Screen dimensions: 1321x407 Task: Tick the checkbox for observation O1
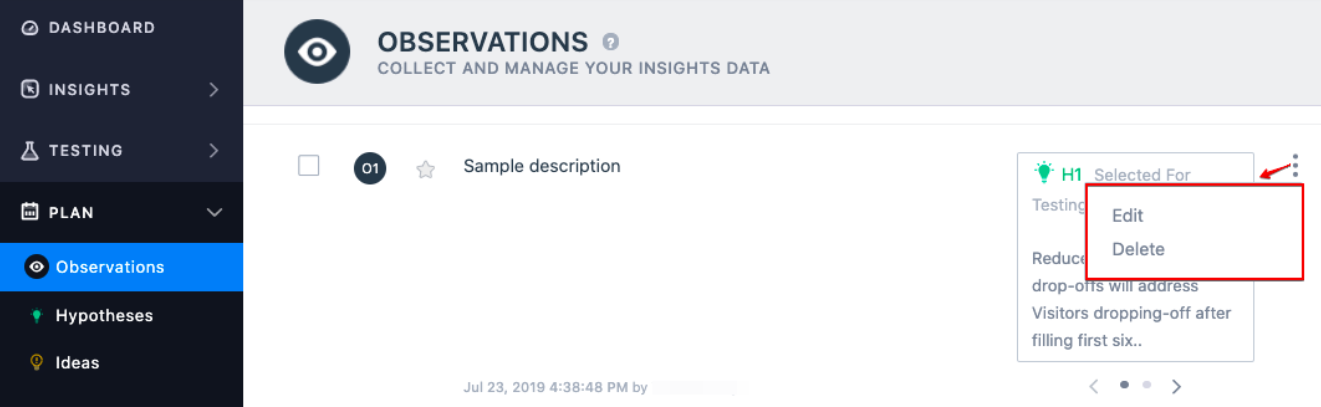[x=309, y=166]
